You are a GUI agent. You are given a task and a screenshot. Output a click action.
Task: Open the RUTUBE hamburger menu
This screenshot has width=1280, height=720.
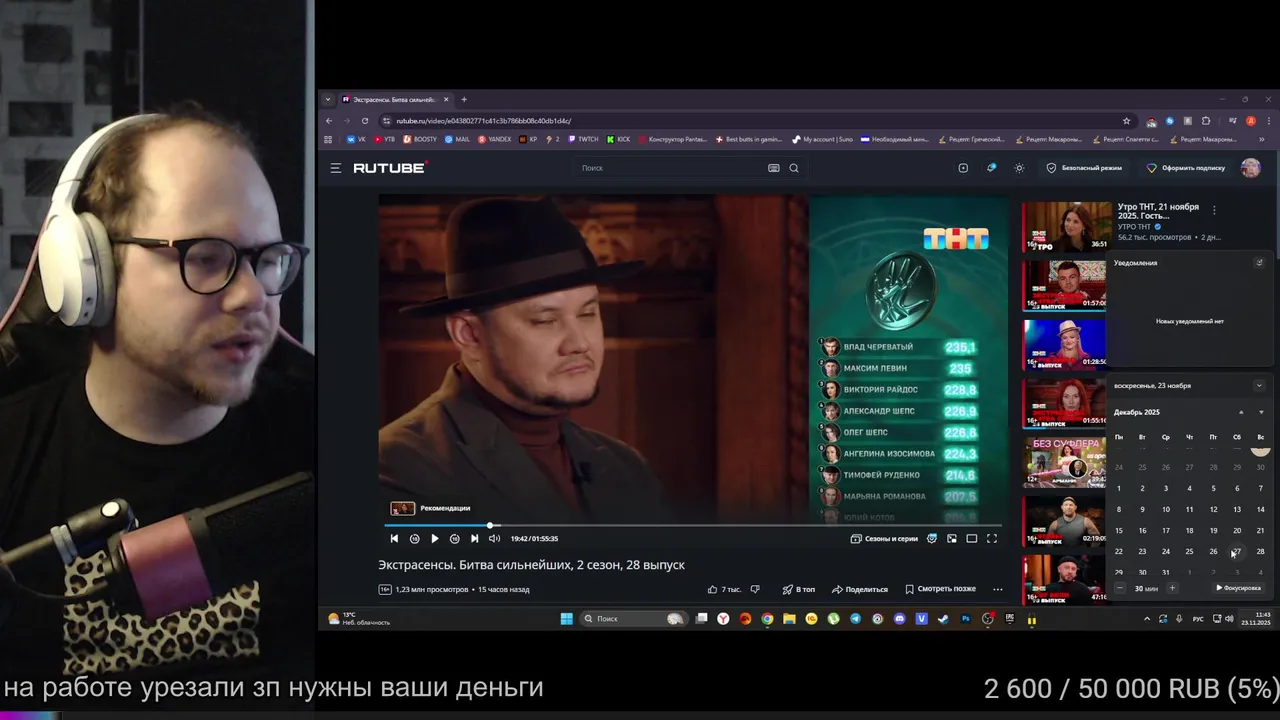(x=336, y=168)
